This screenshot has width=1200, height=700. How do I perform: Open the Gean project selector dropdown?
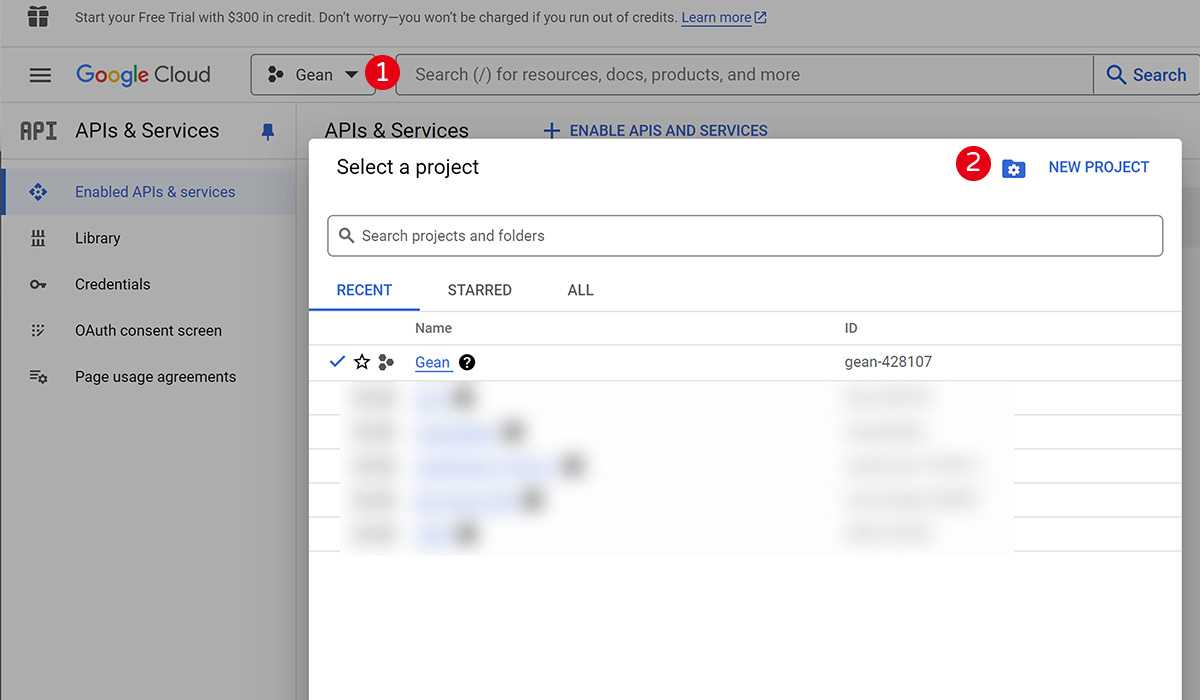tap(312, 75)
